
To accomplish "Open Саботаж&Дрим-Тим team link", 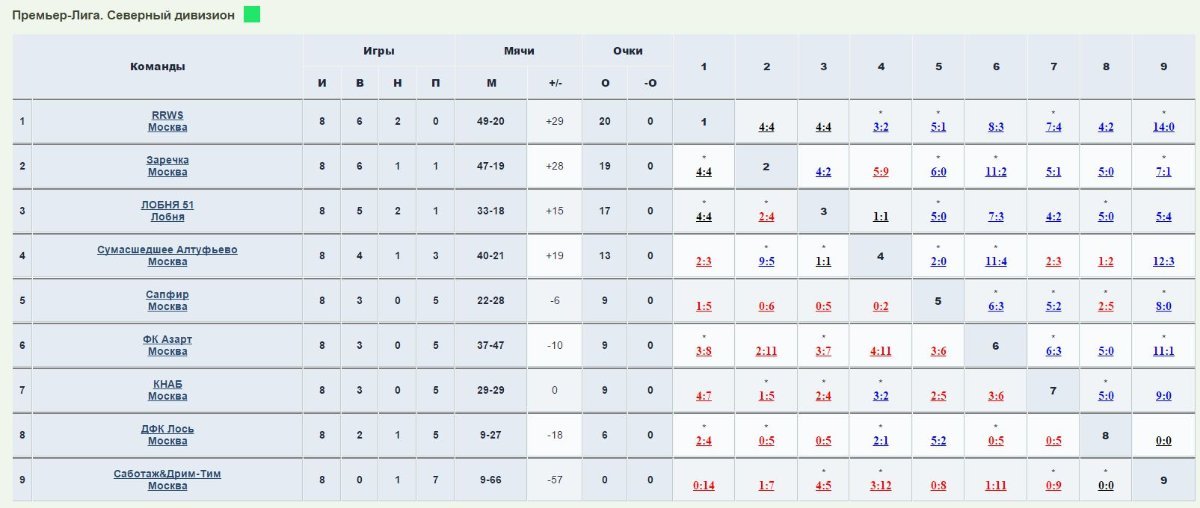I will (x=167, y=479).
